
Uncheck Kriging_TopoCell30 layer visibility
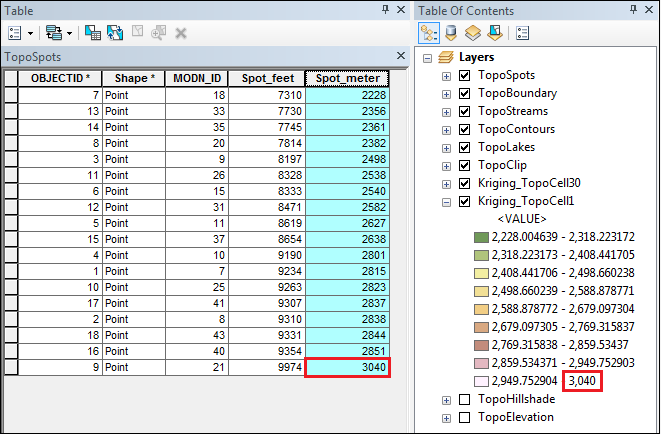pos(465,184)
